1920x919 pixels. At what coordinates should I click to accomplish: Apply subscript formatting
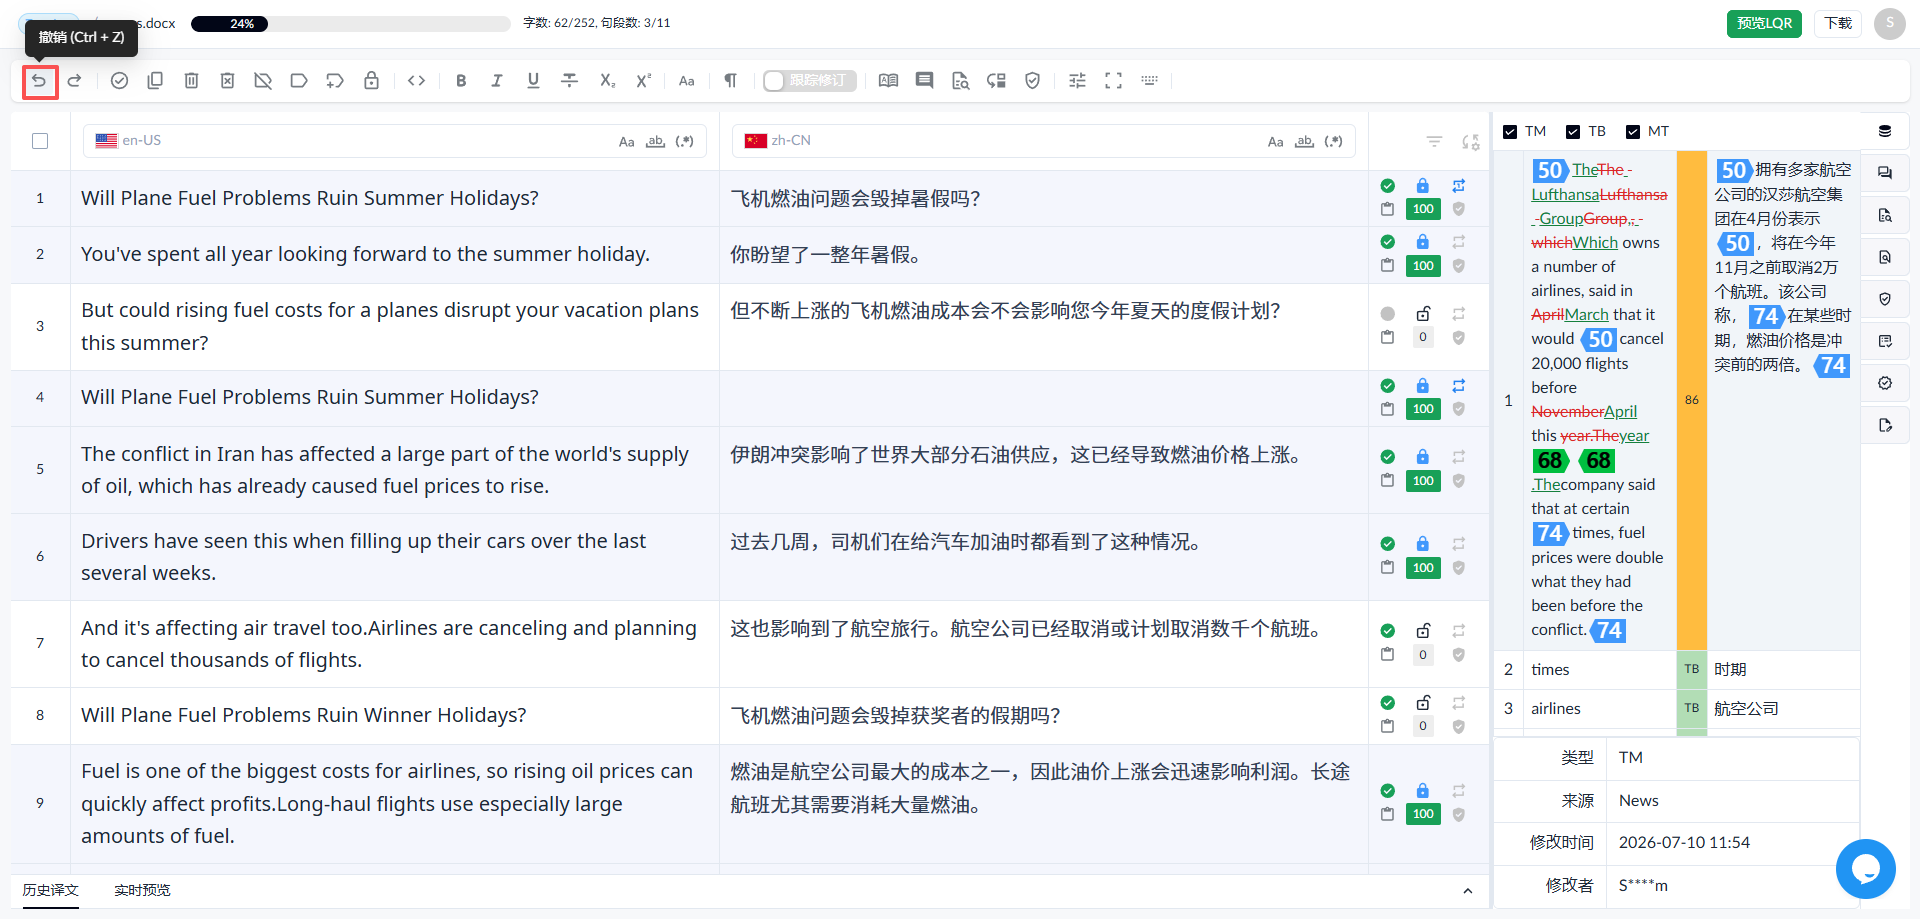pos(607,81)
